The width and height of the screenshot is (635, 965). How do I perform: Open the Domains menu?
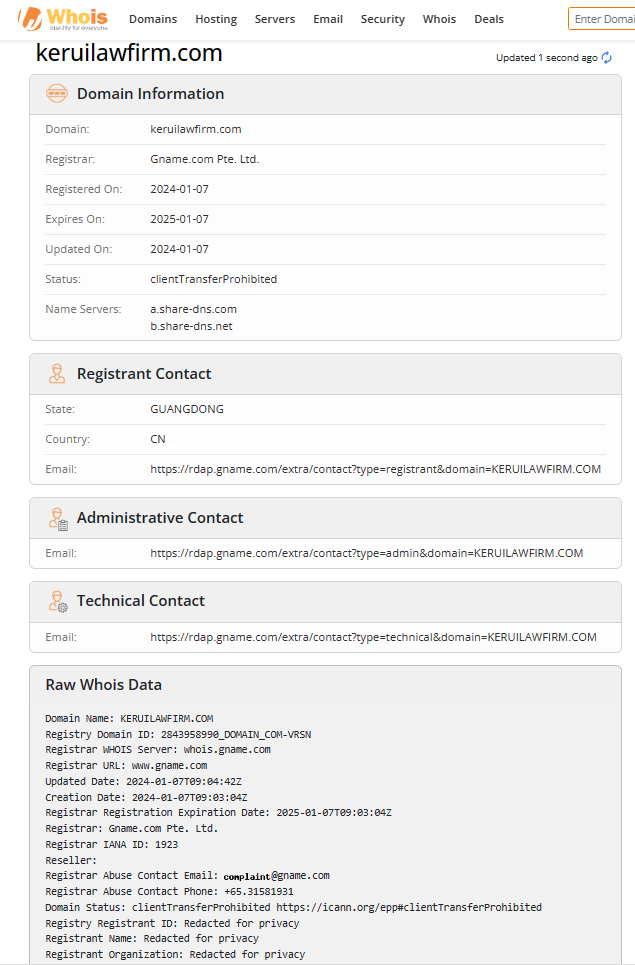pos(153,19)
